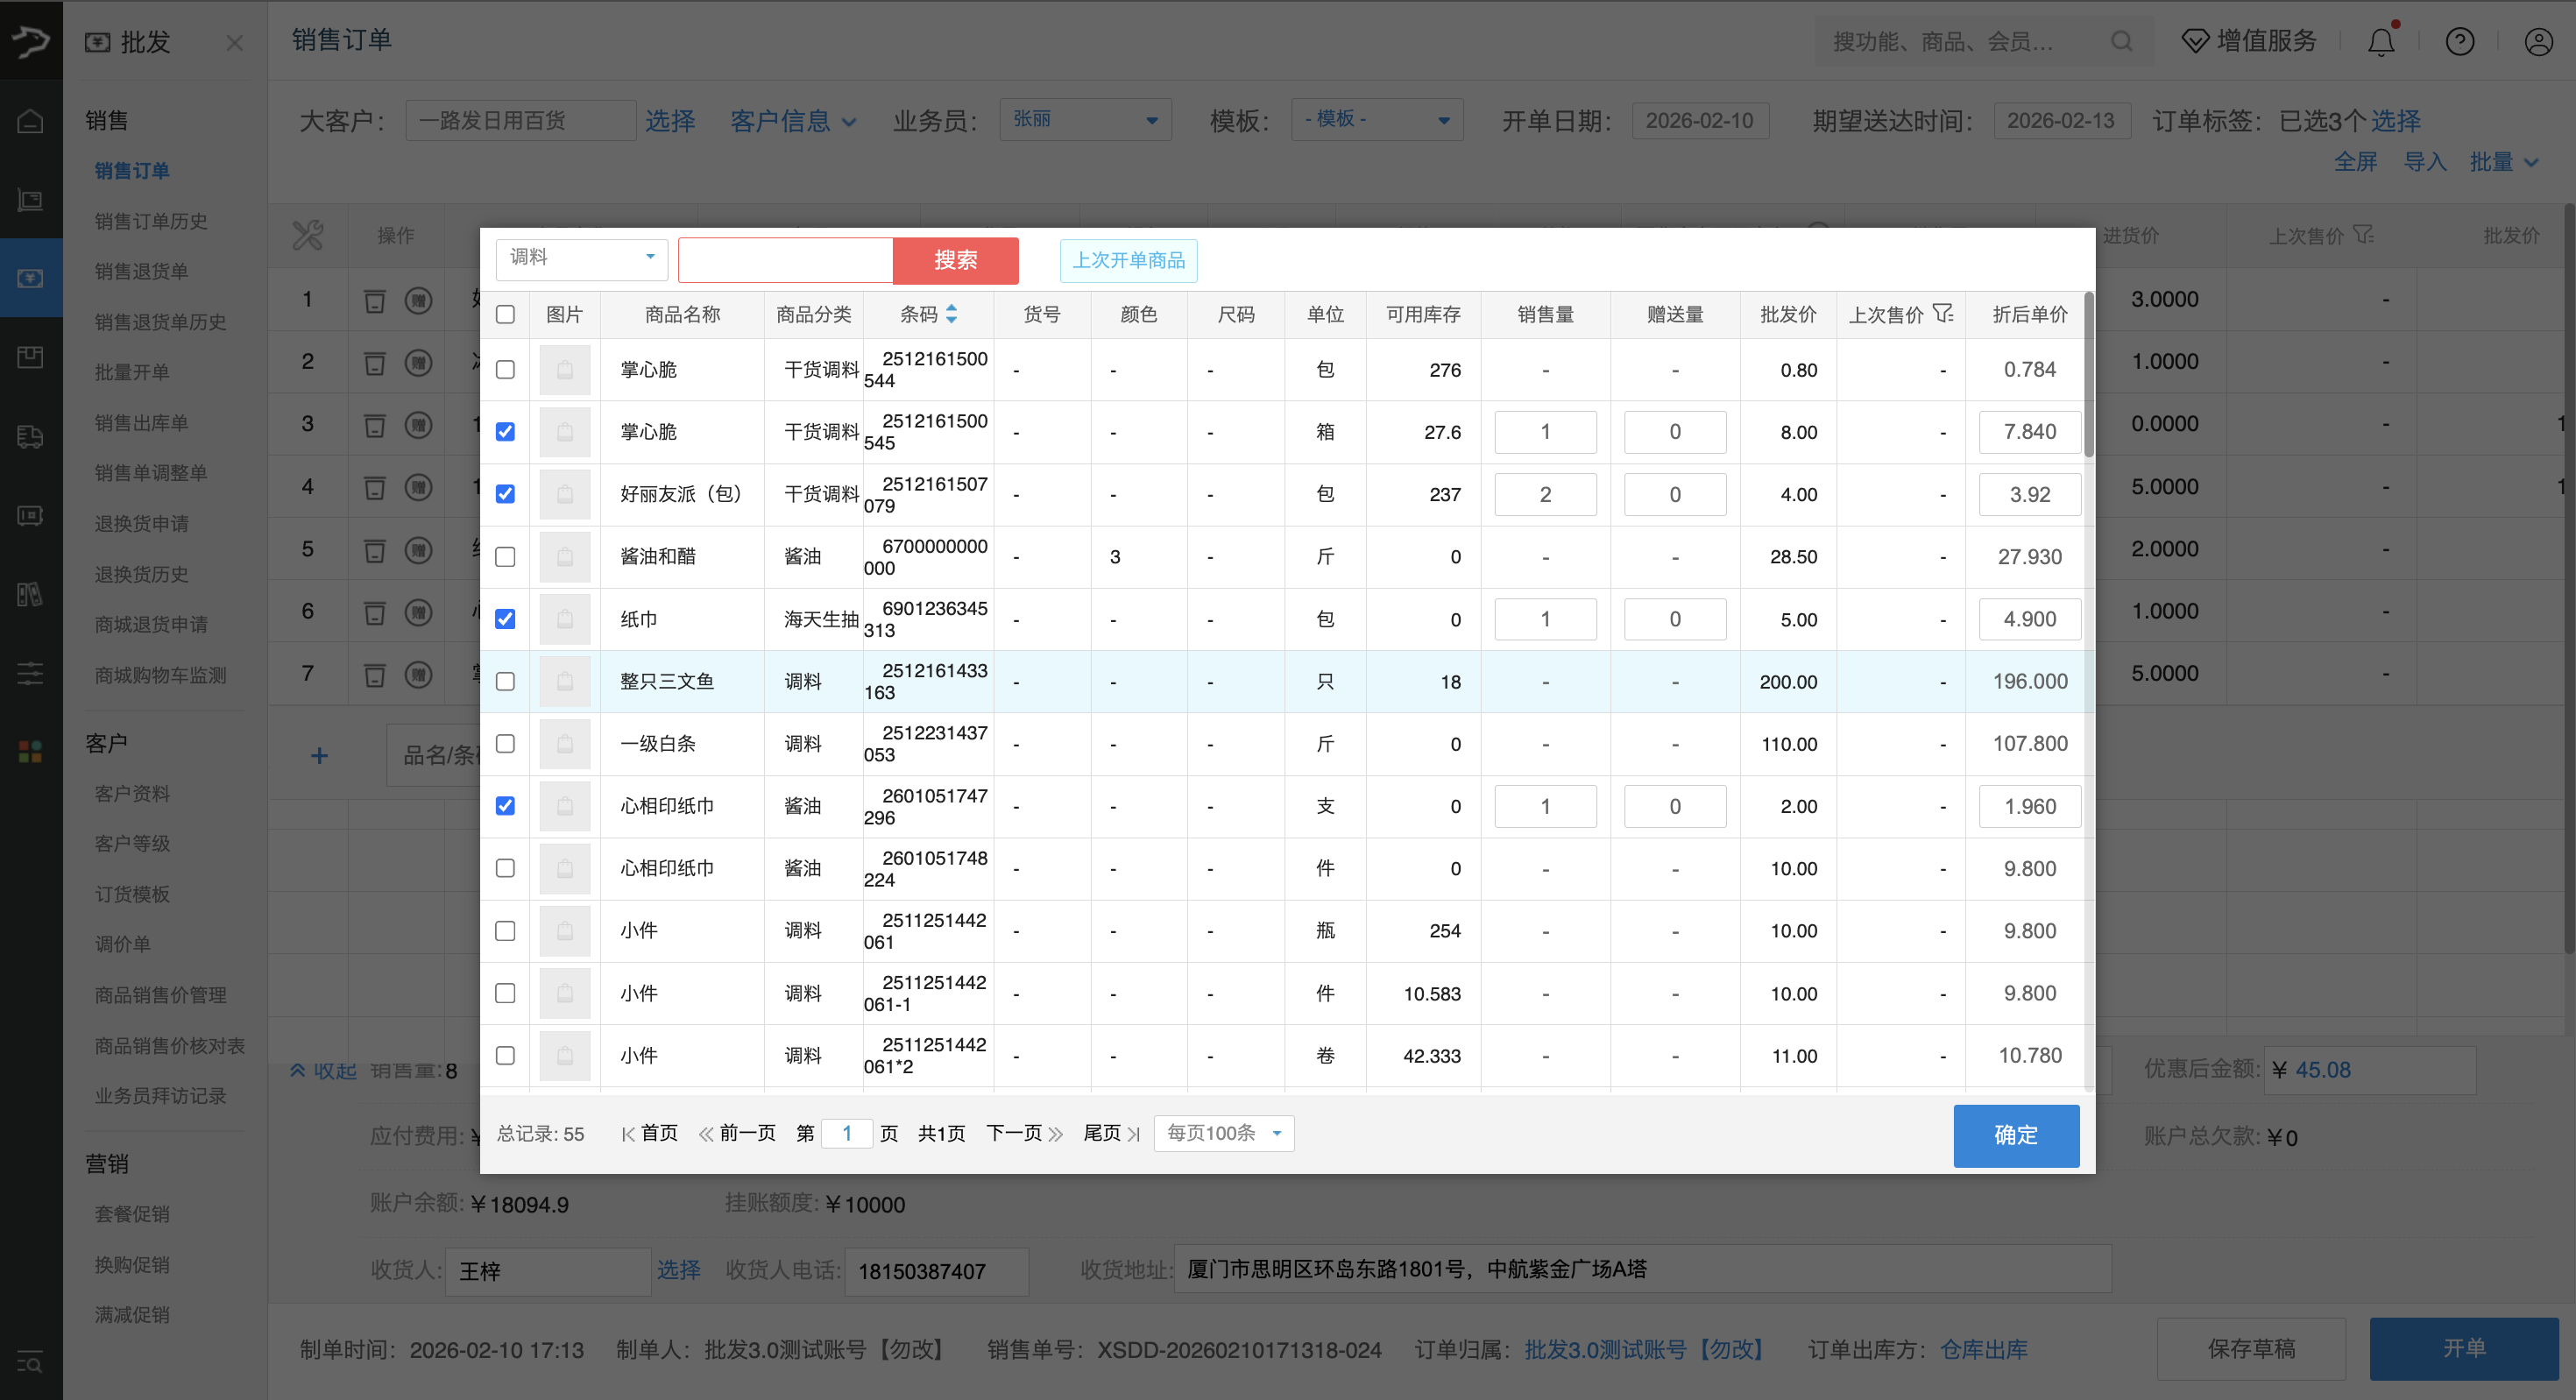Image resolution: width=2576 pixels, height=1400 pixels.
Task: Click the home icon in left sidebar
Action: coord(30,121)
